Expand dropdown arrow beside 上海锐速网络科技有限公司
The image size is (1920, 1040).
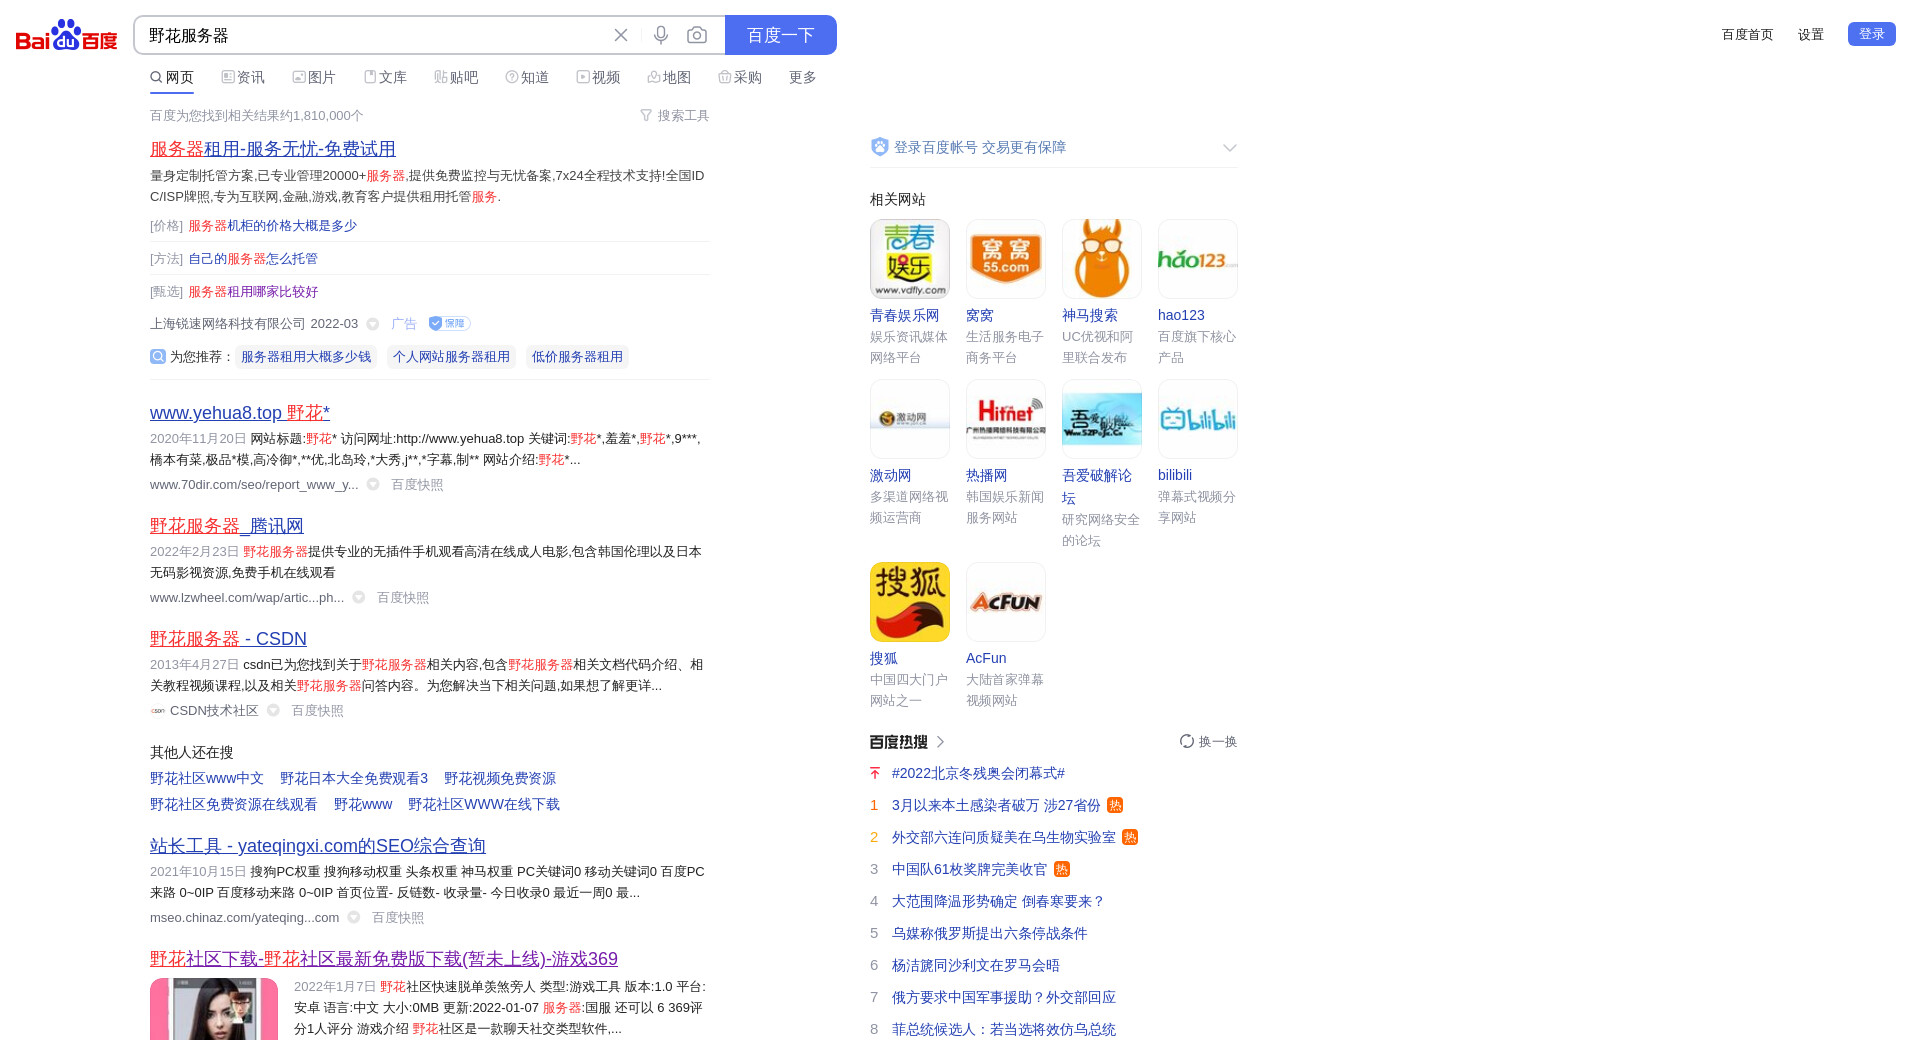coord(373,324)
